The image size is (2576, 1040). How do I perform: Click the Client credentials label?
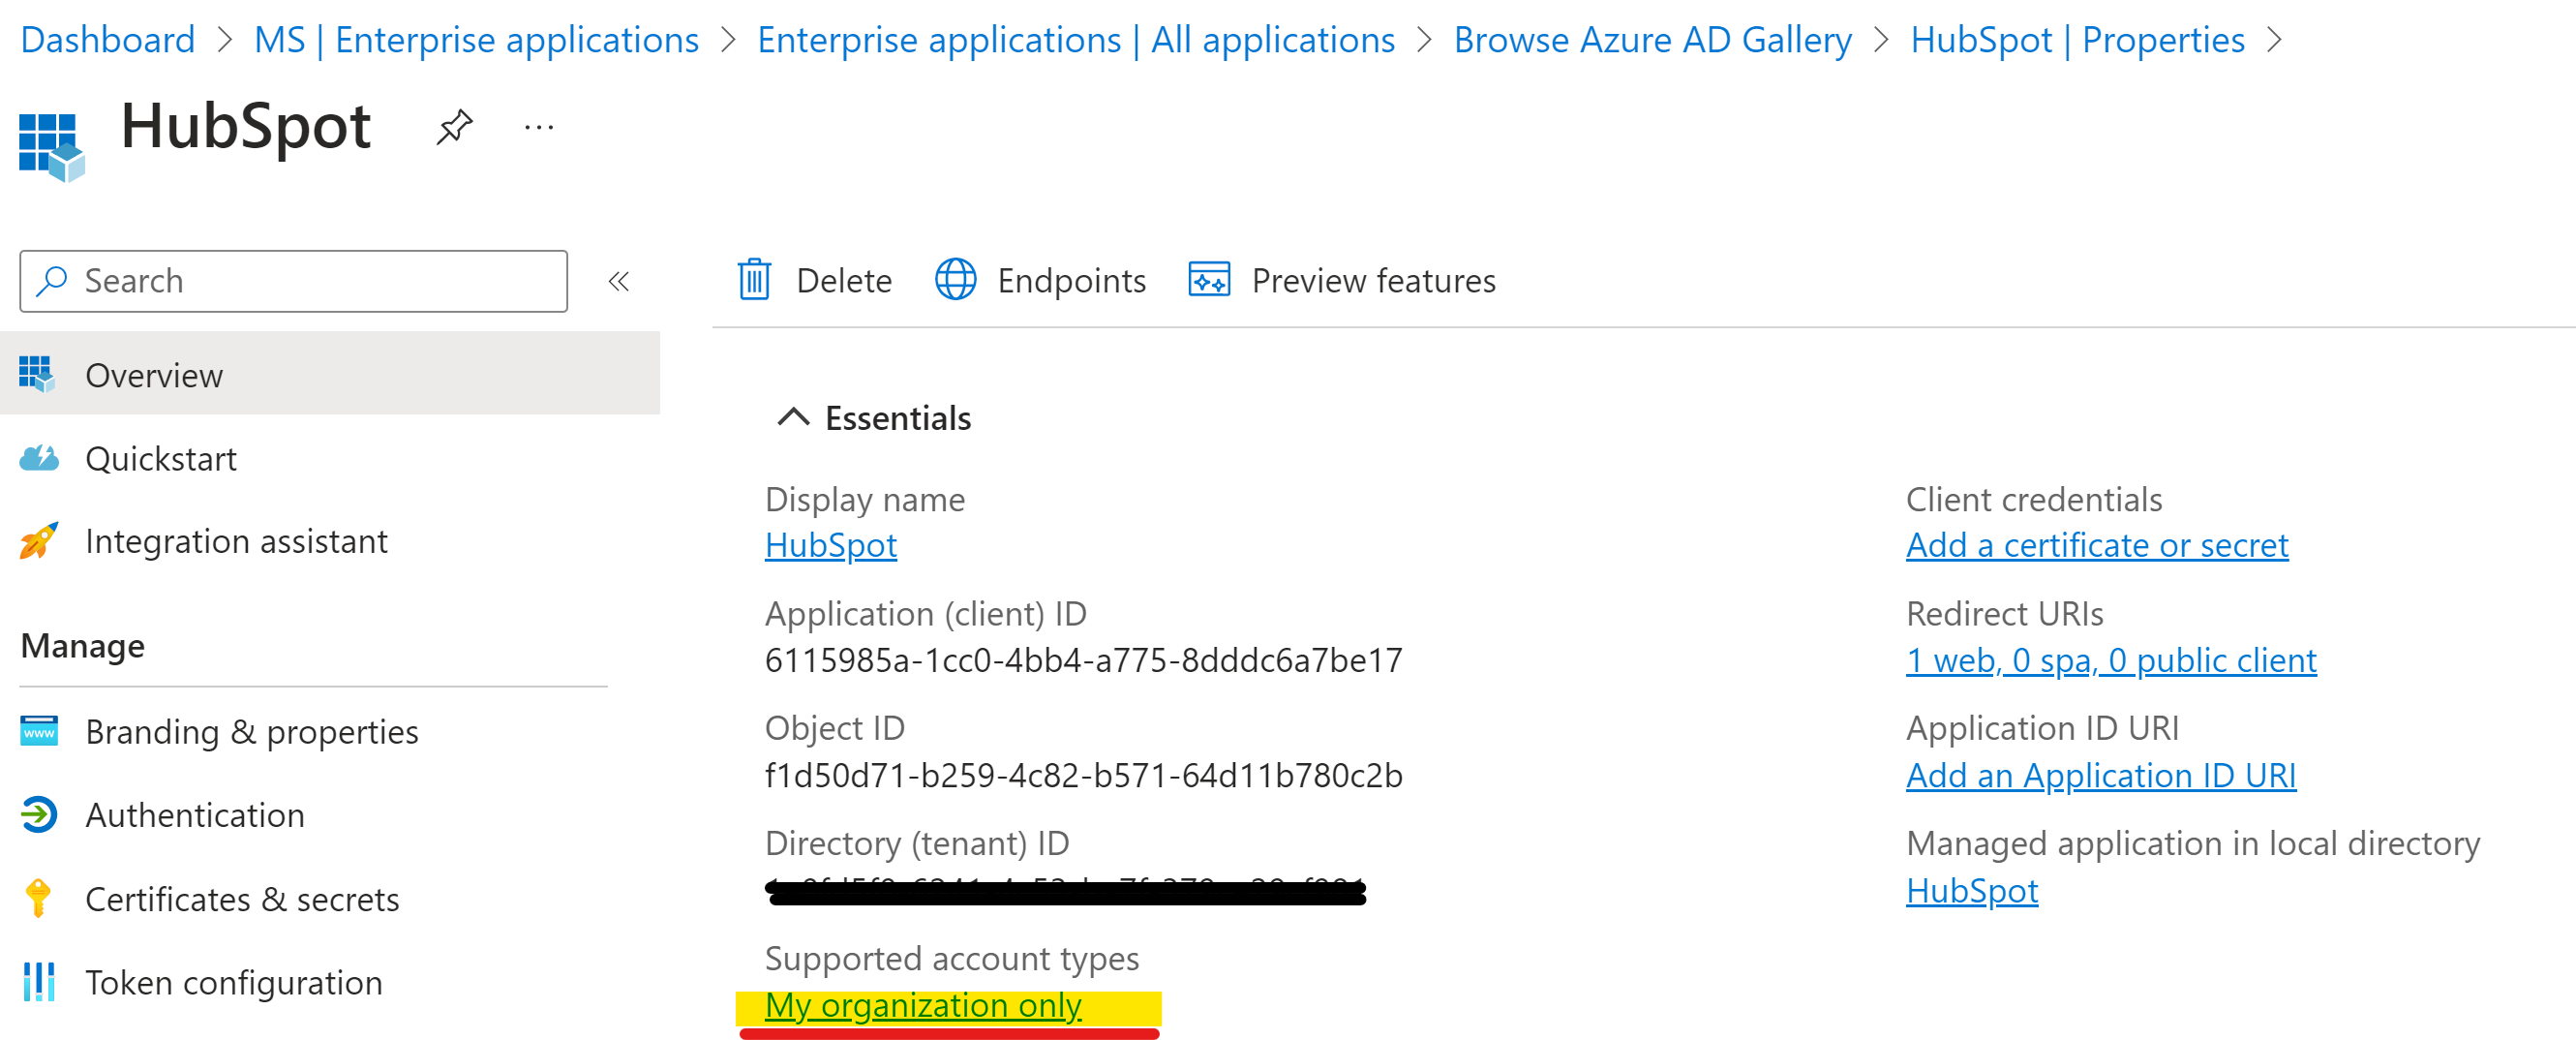click(2033, 499)
